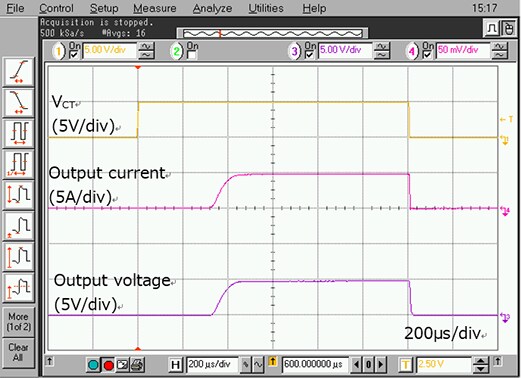Open the File menu
This screenshot has height=378, width=521.
[x=15, y=8]
